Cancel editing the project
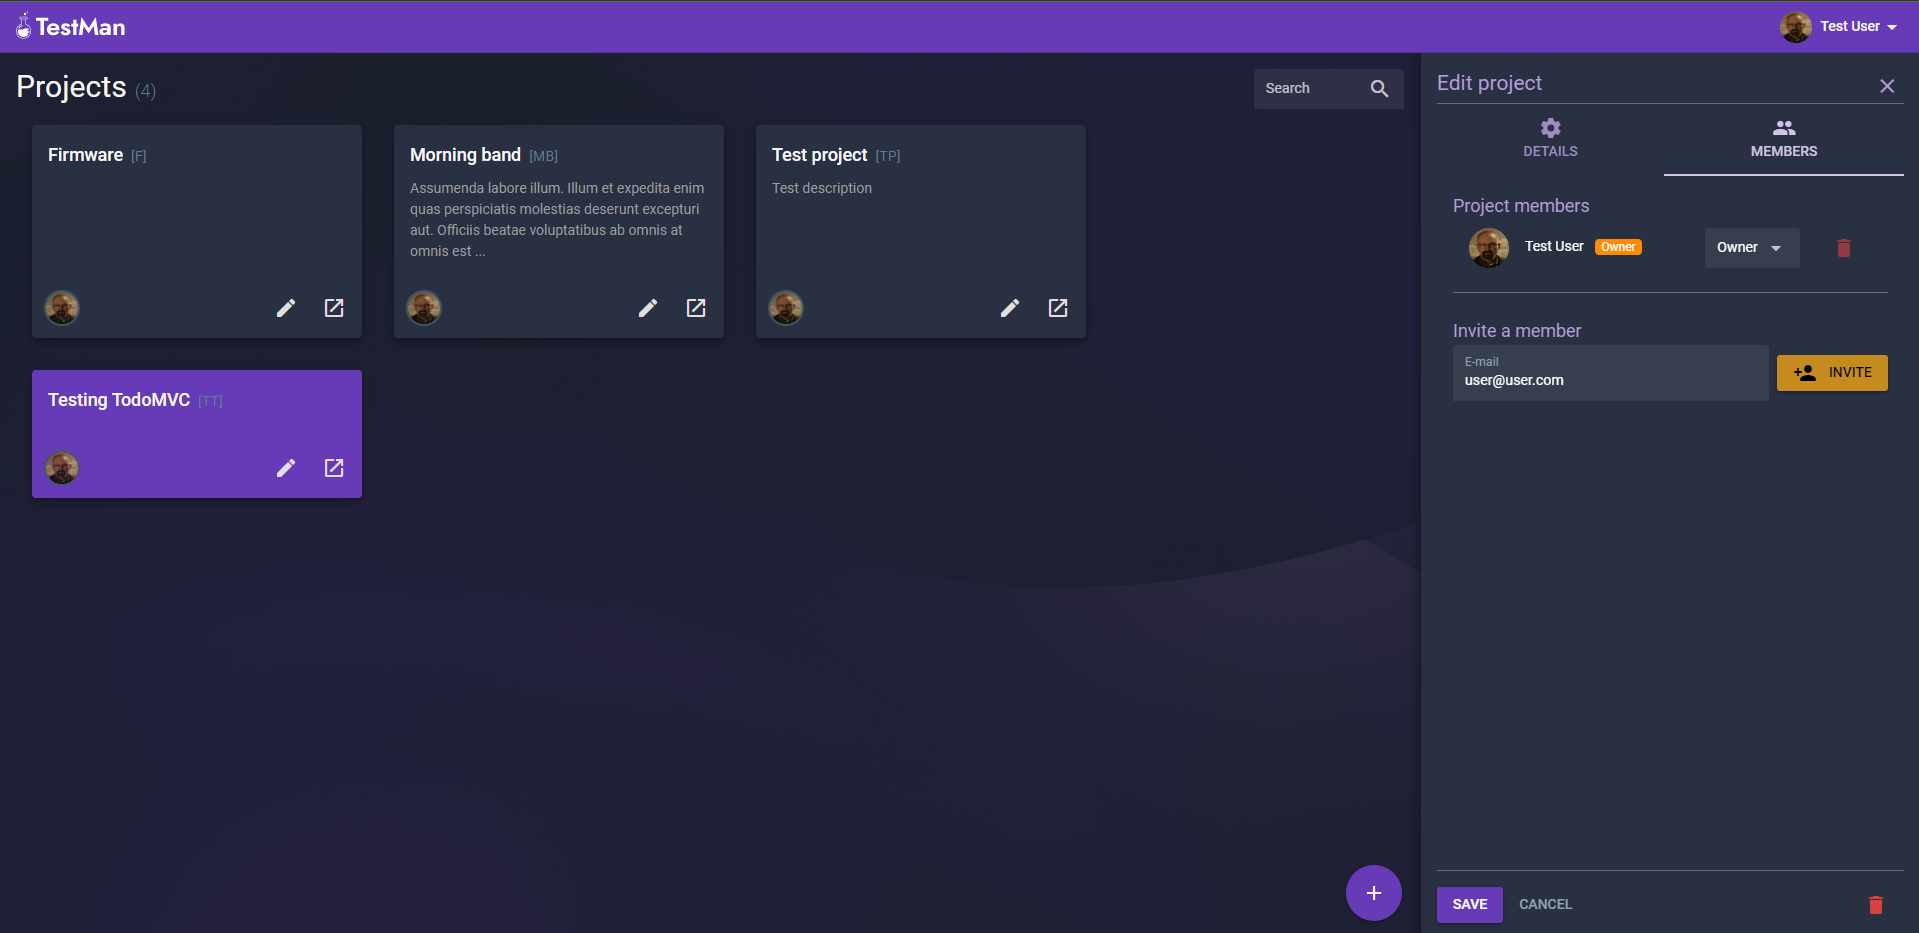The image size is (1919, 933). (x=1545, y=905)
